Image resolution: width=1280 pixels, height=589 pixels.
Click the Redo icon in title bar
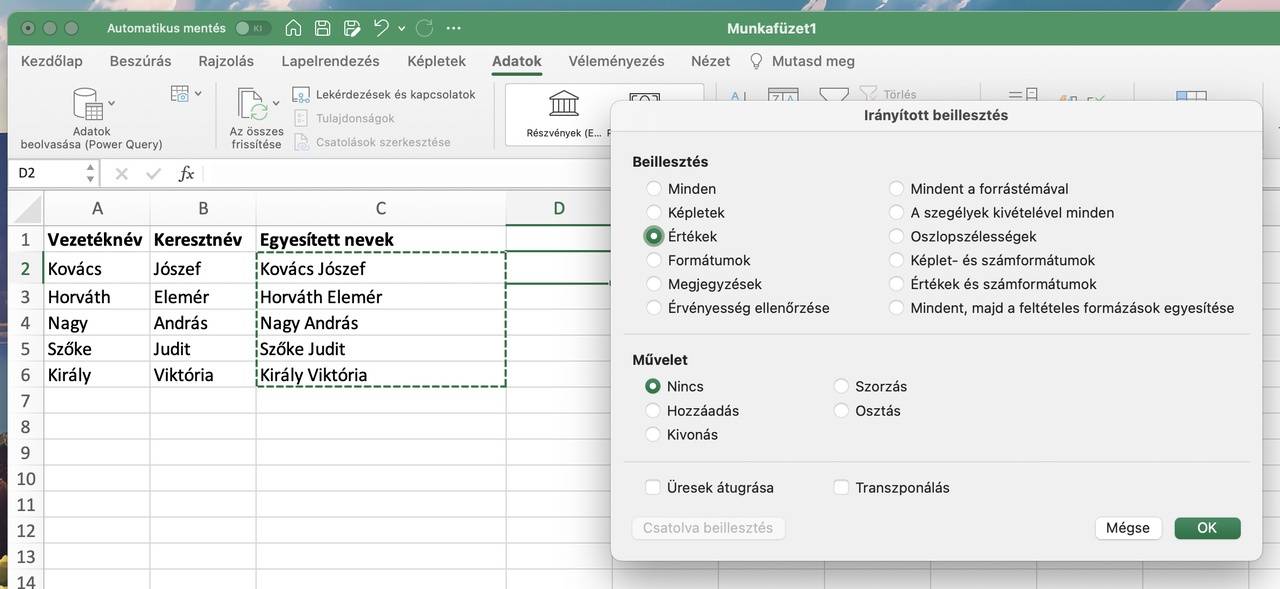tap(424, 28)
